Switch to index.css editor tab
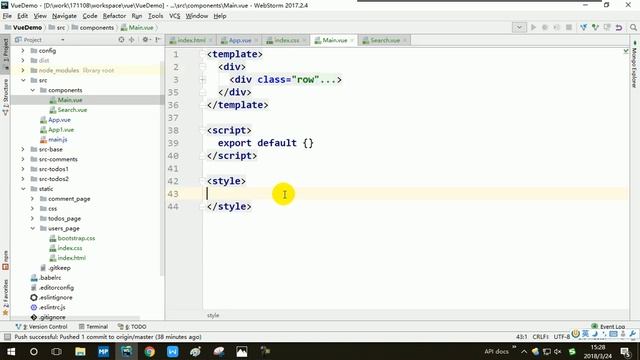640x360 pixels. coord(286,40)
